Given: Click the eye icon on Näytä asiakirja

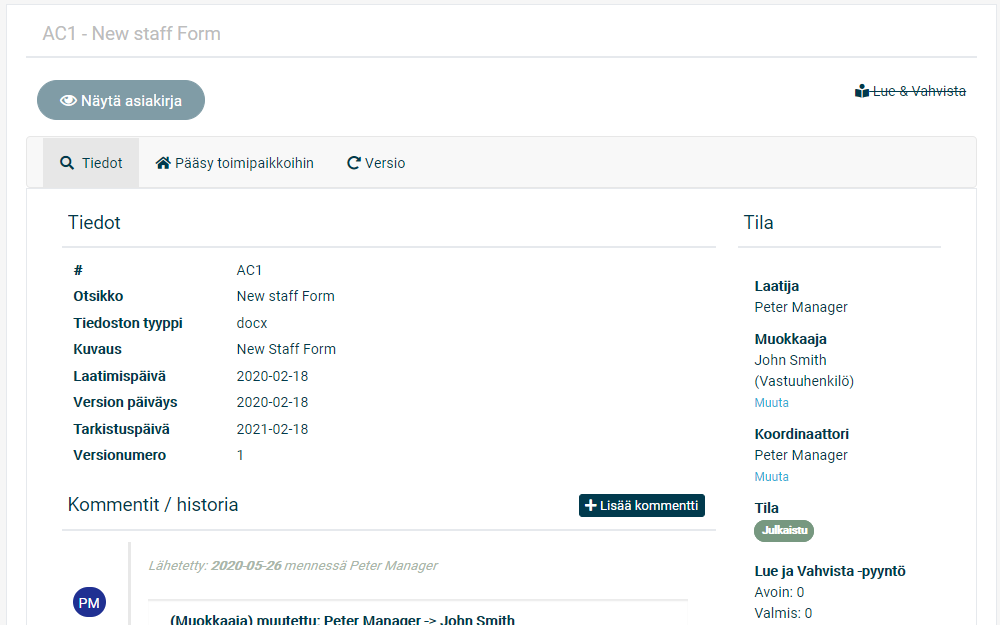Looking at the screenshot, I should pos(68,101).
